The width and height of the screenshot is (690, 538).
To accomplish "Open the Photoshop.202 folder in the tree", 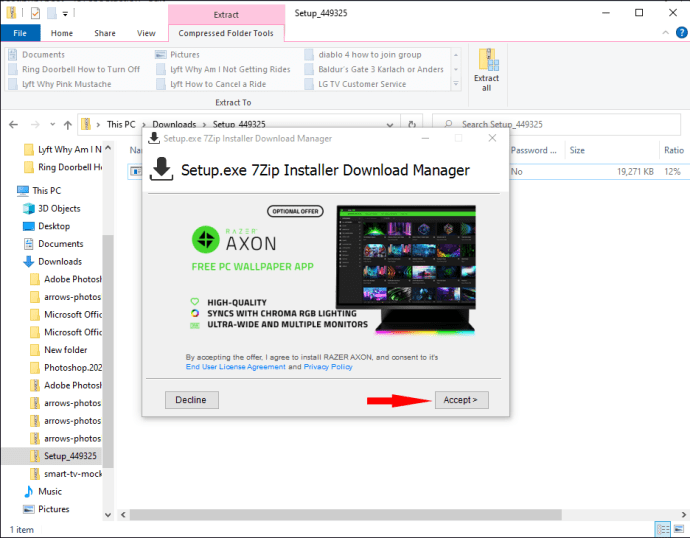I will pos(66,367).
